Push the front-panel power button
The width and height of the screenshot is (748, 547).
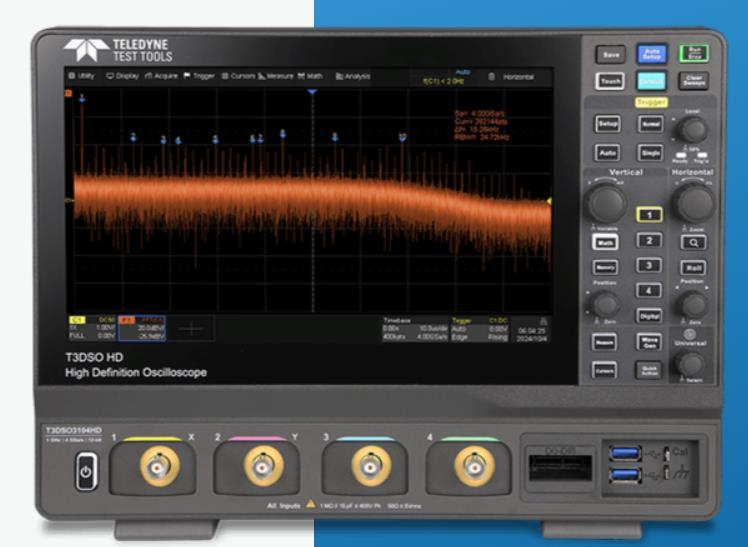point(86,472)
